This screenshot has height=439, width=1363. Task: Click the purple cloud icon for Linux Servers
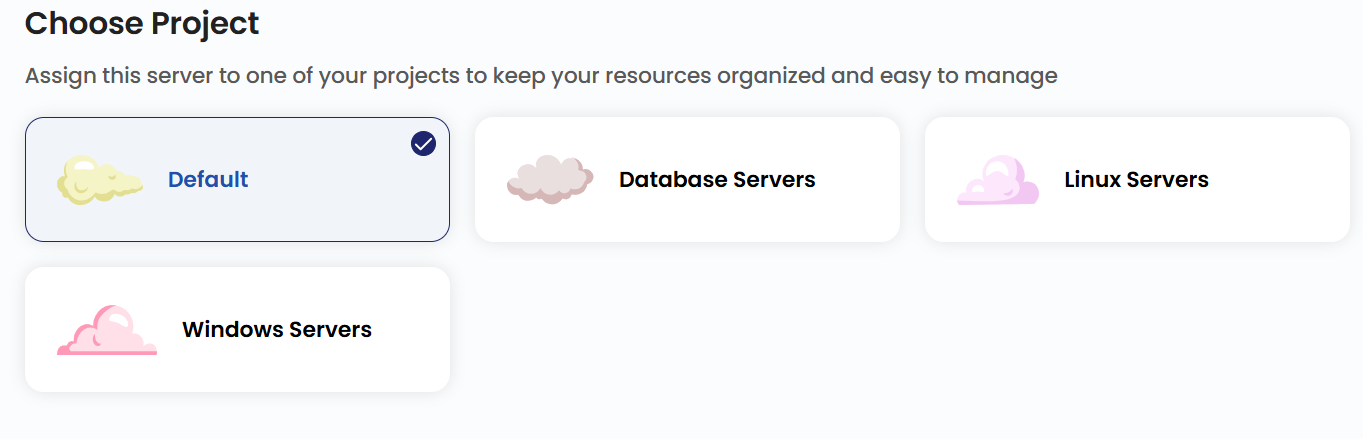tap(998, 180)
